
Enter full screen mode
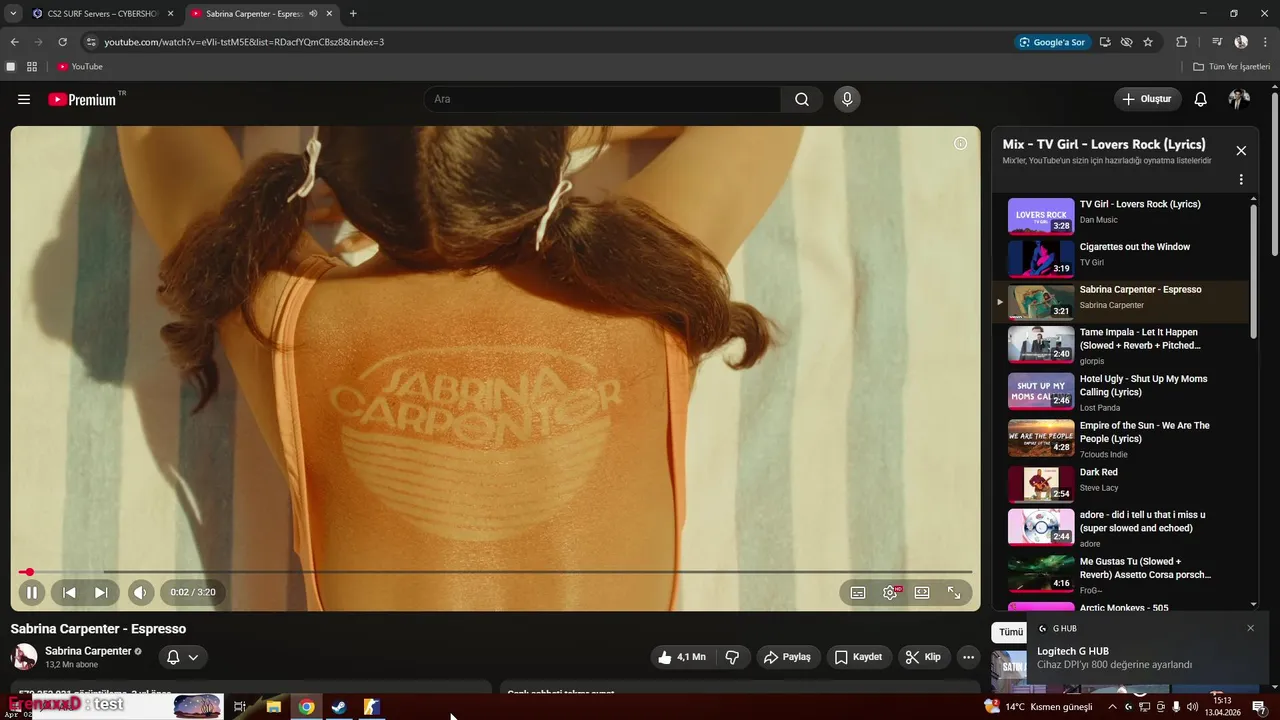(954, 592)
